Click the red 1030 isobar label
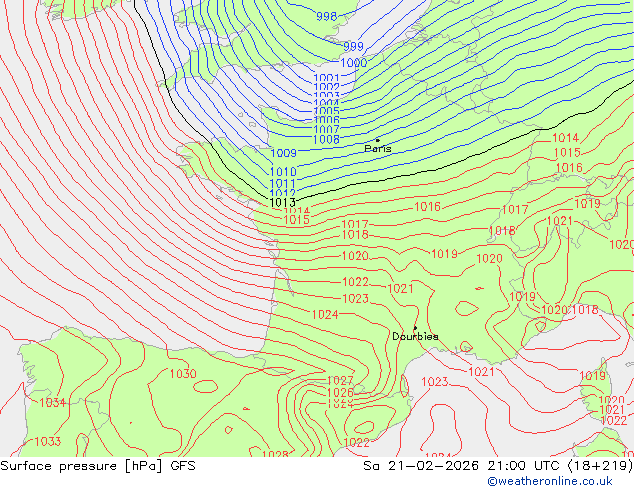Viewport: 634px width, 490px height. (183, 374)
